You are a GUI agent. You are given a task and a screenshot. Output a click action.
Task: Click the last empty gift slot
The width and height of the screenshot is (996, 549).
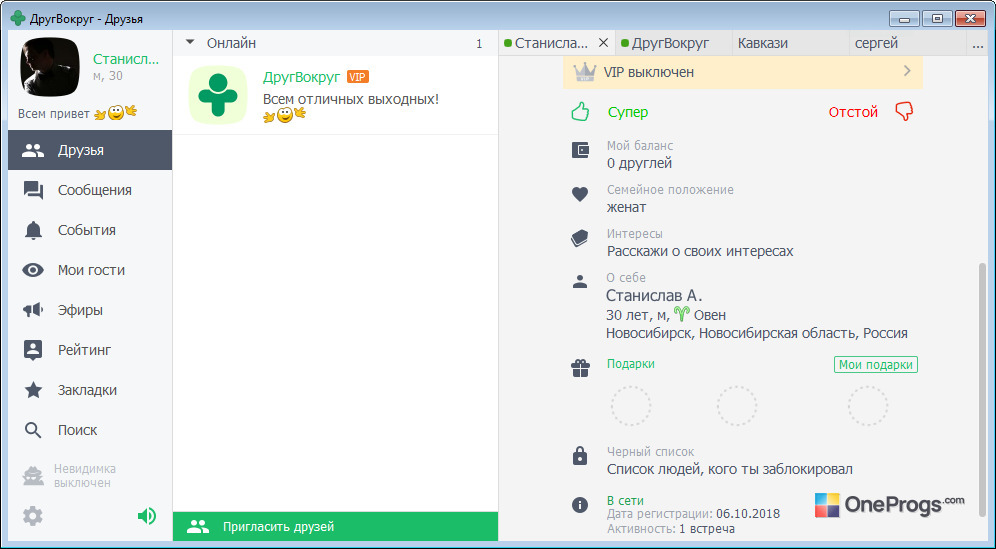(868, 405)
